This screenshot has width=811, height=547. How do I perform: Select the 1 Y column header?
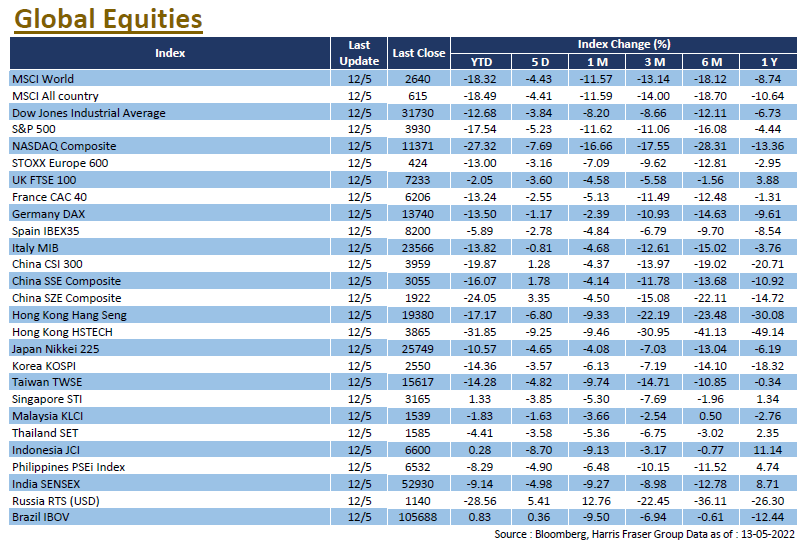[x=769, y=62]
